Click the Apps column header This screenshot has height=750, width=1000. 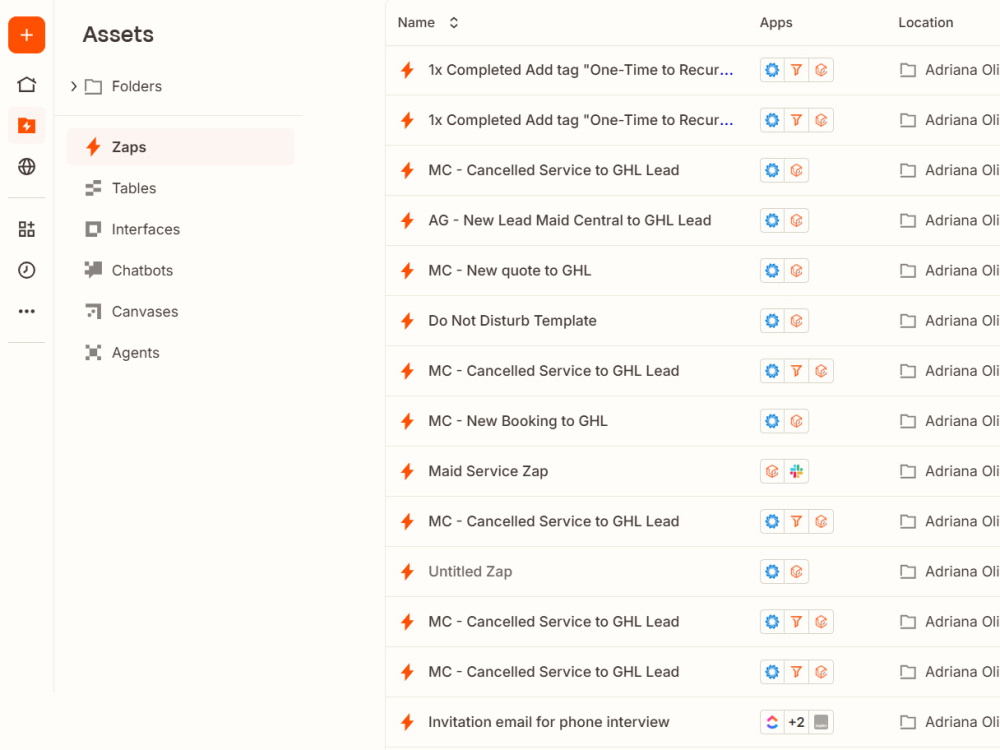[x=776, y=22]
